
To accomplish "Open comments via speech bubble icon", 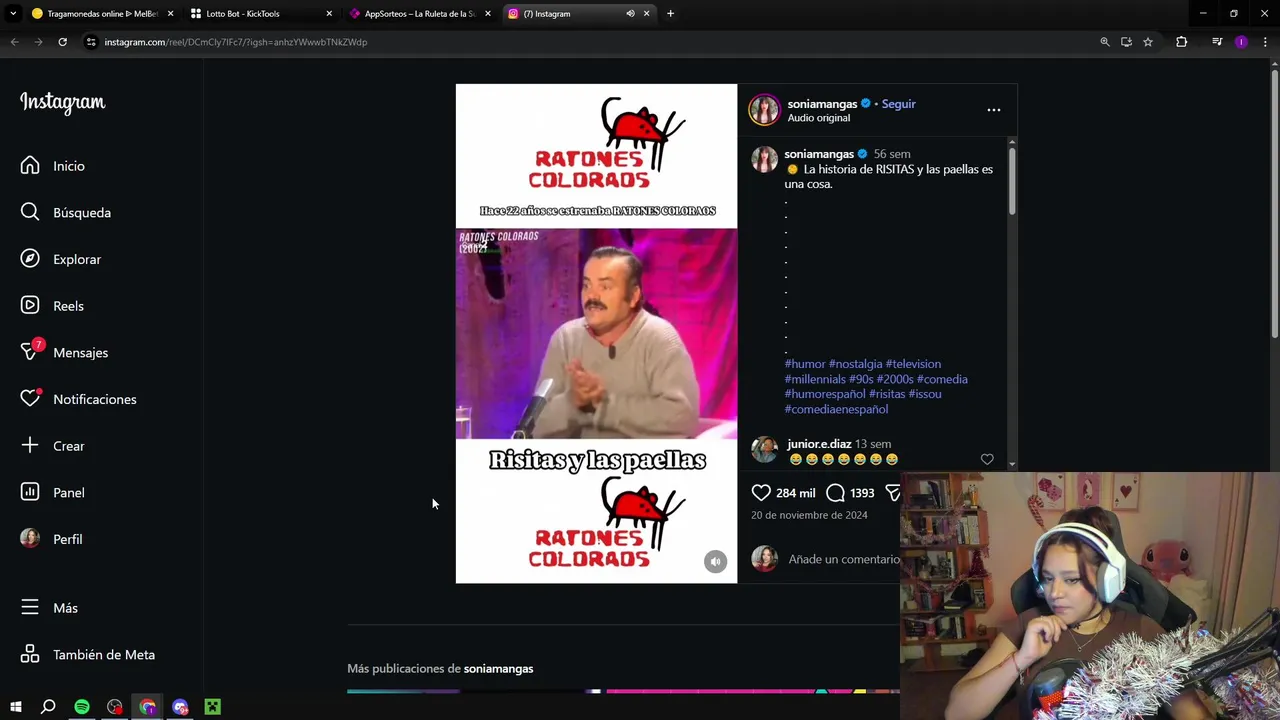I will click(835, 492).
